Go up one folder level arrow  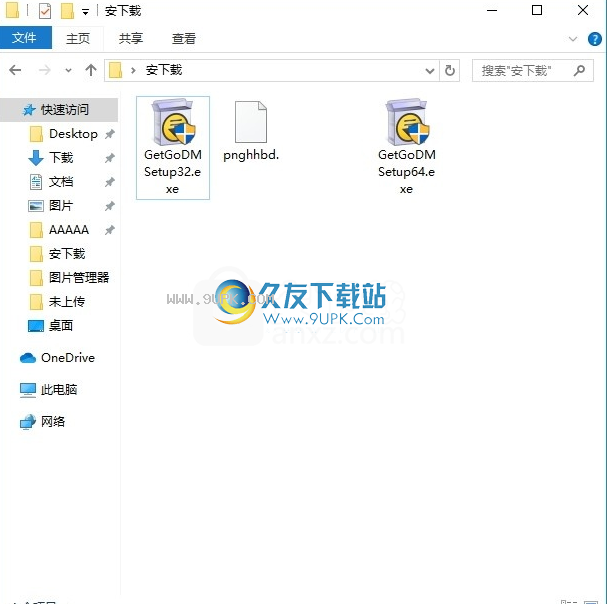pyautogui.click(x=91, y=70)
